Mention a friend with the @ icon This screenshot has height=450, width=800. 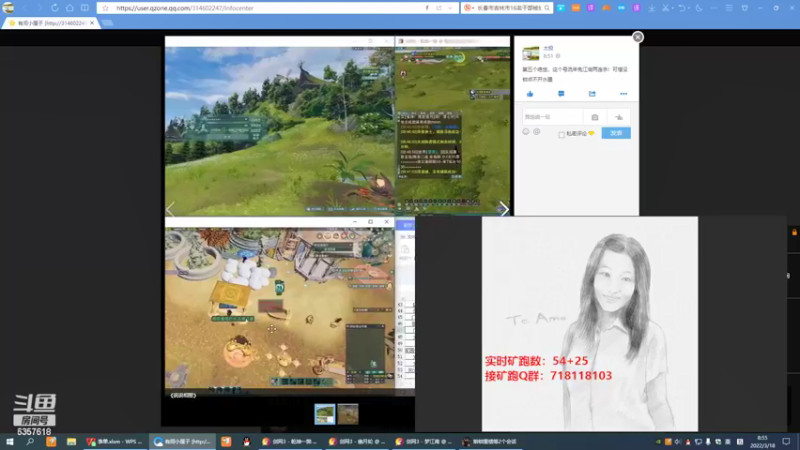pyautogui.click(x=537, y=132)
